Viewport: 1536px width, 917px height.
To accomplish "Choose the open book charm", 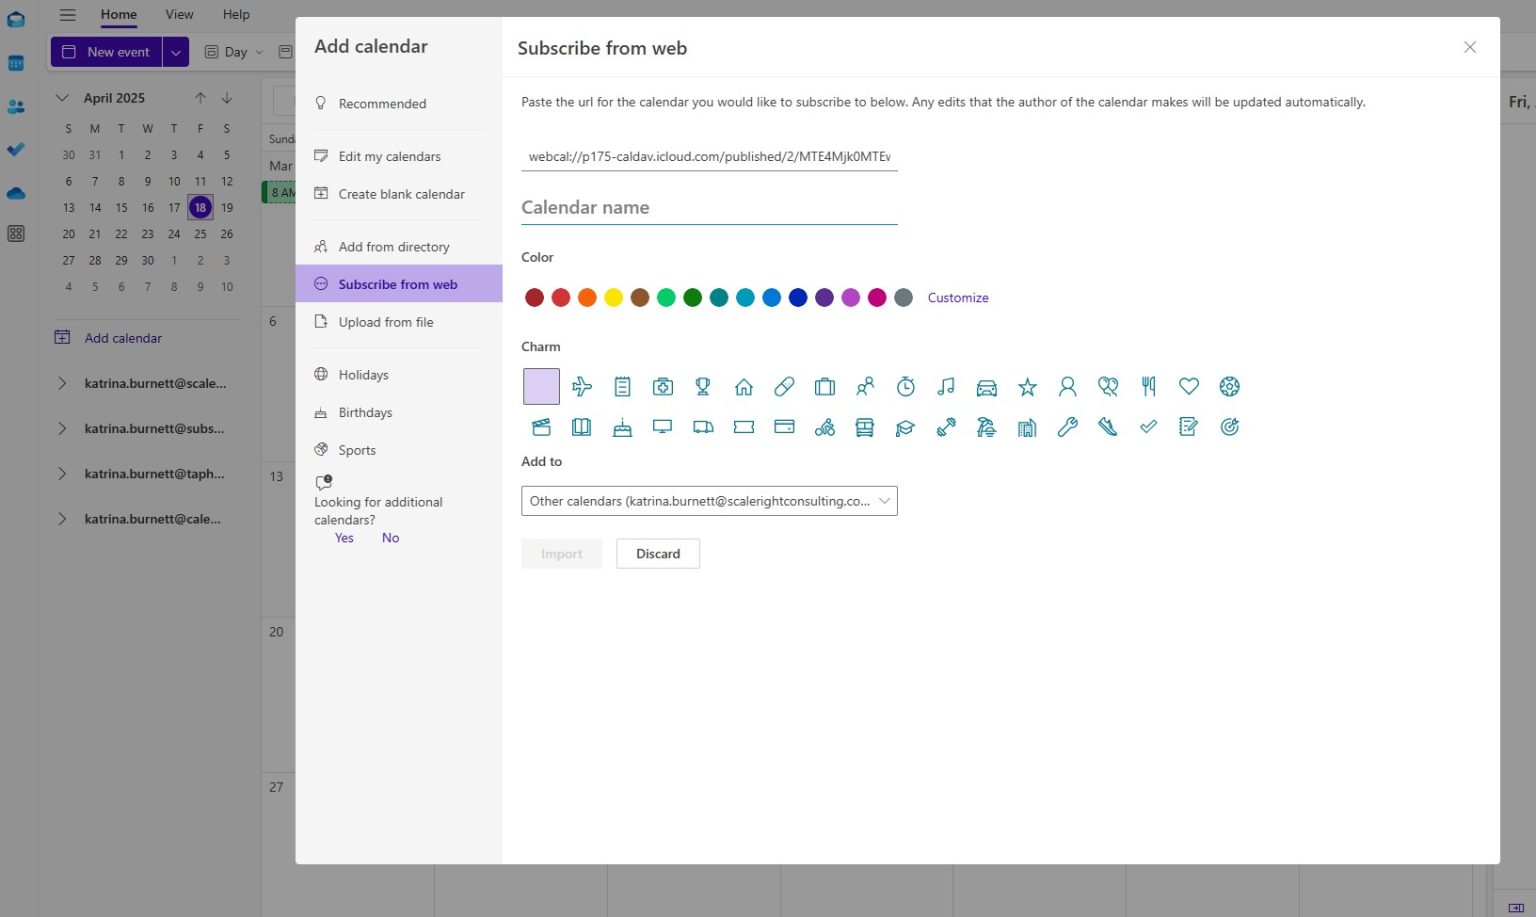I will click(x=581, y=427).
